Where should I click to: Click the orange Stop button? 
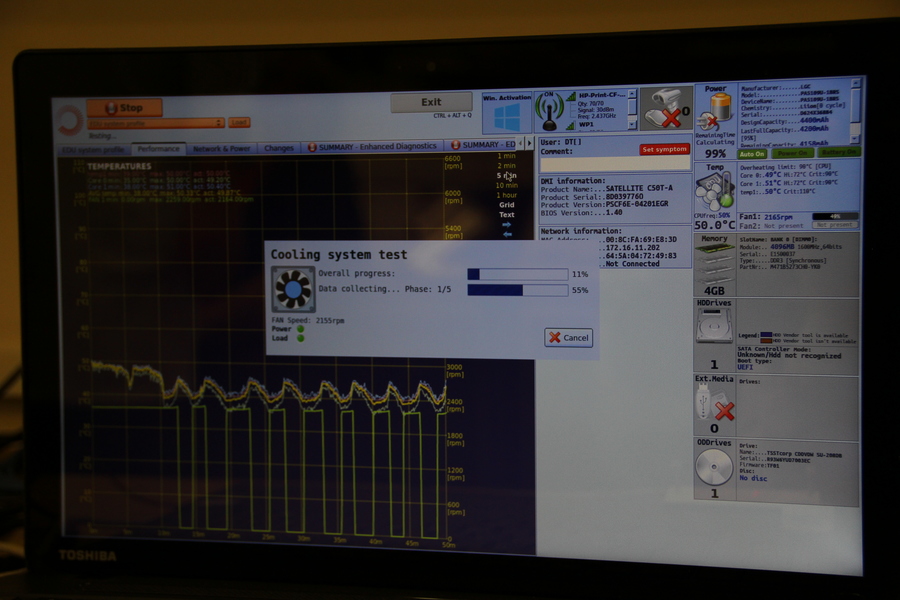click(125, 107)
